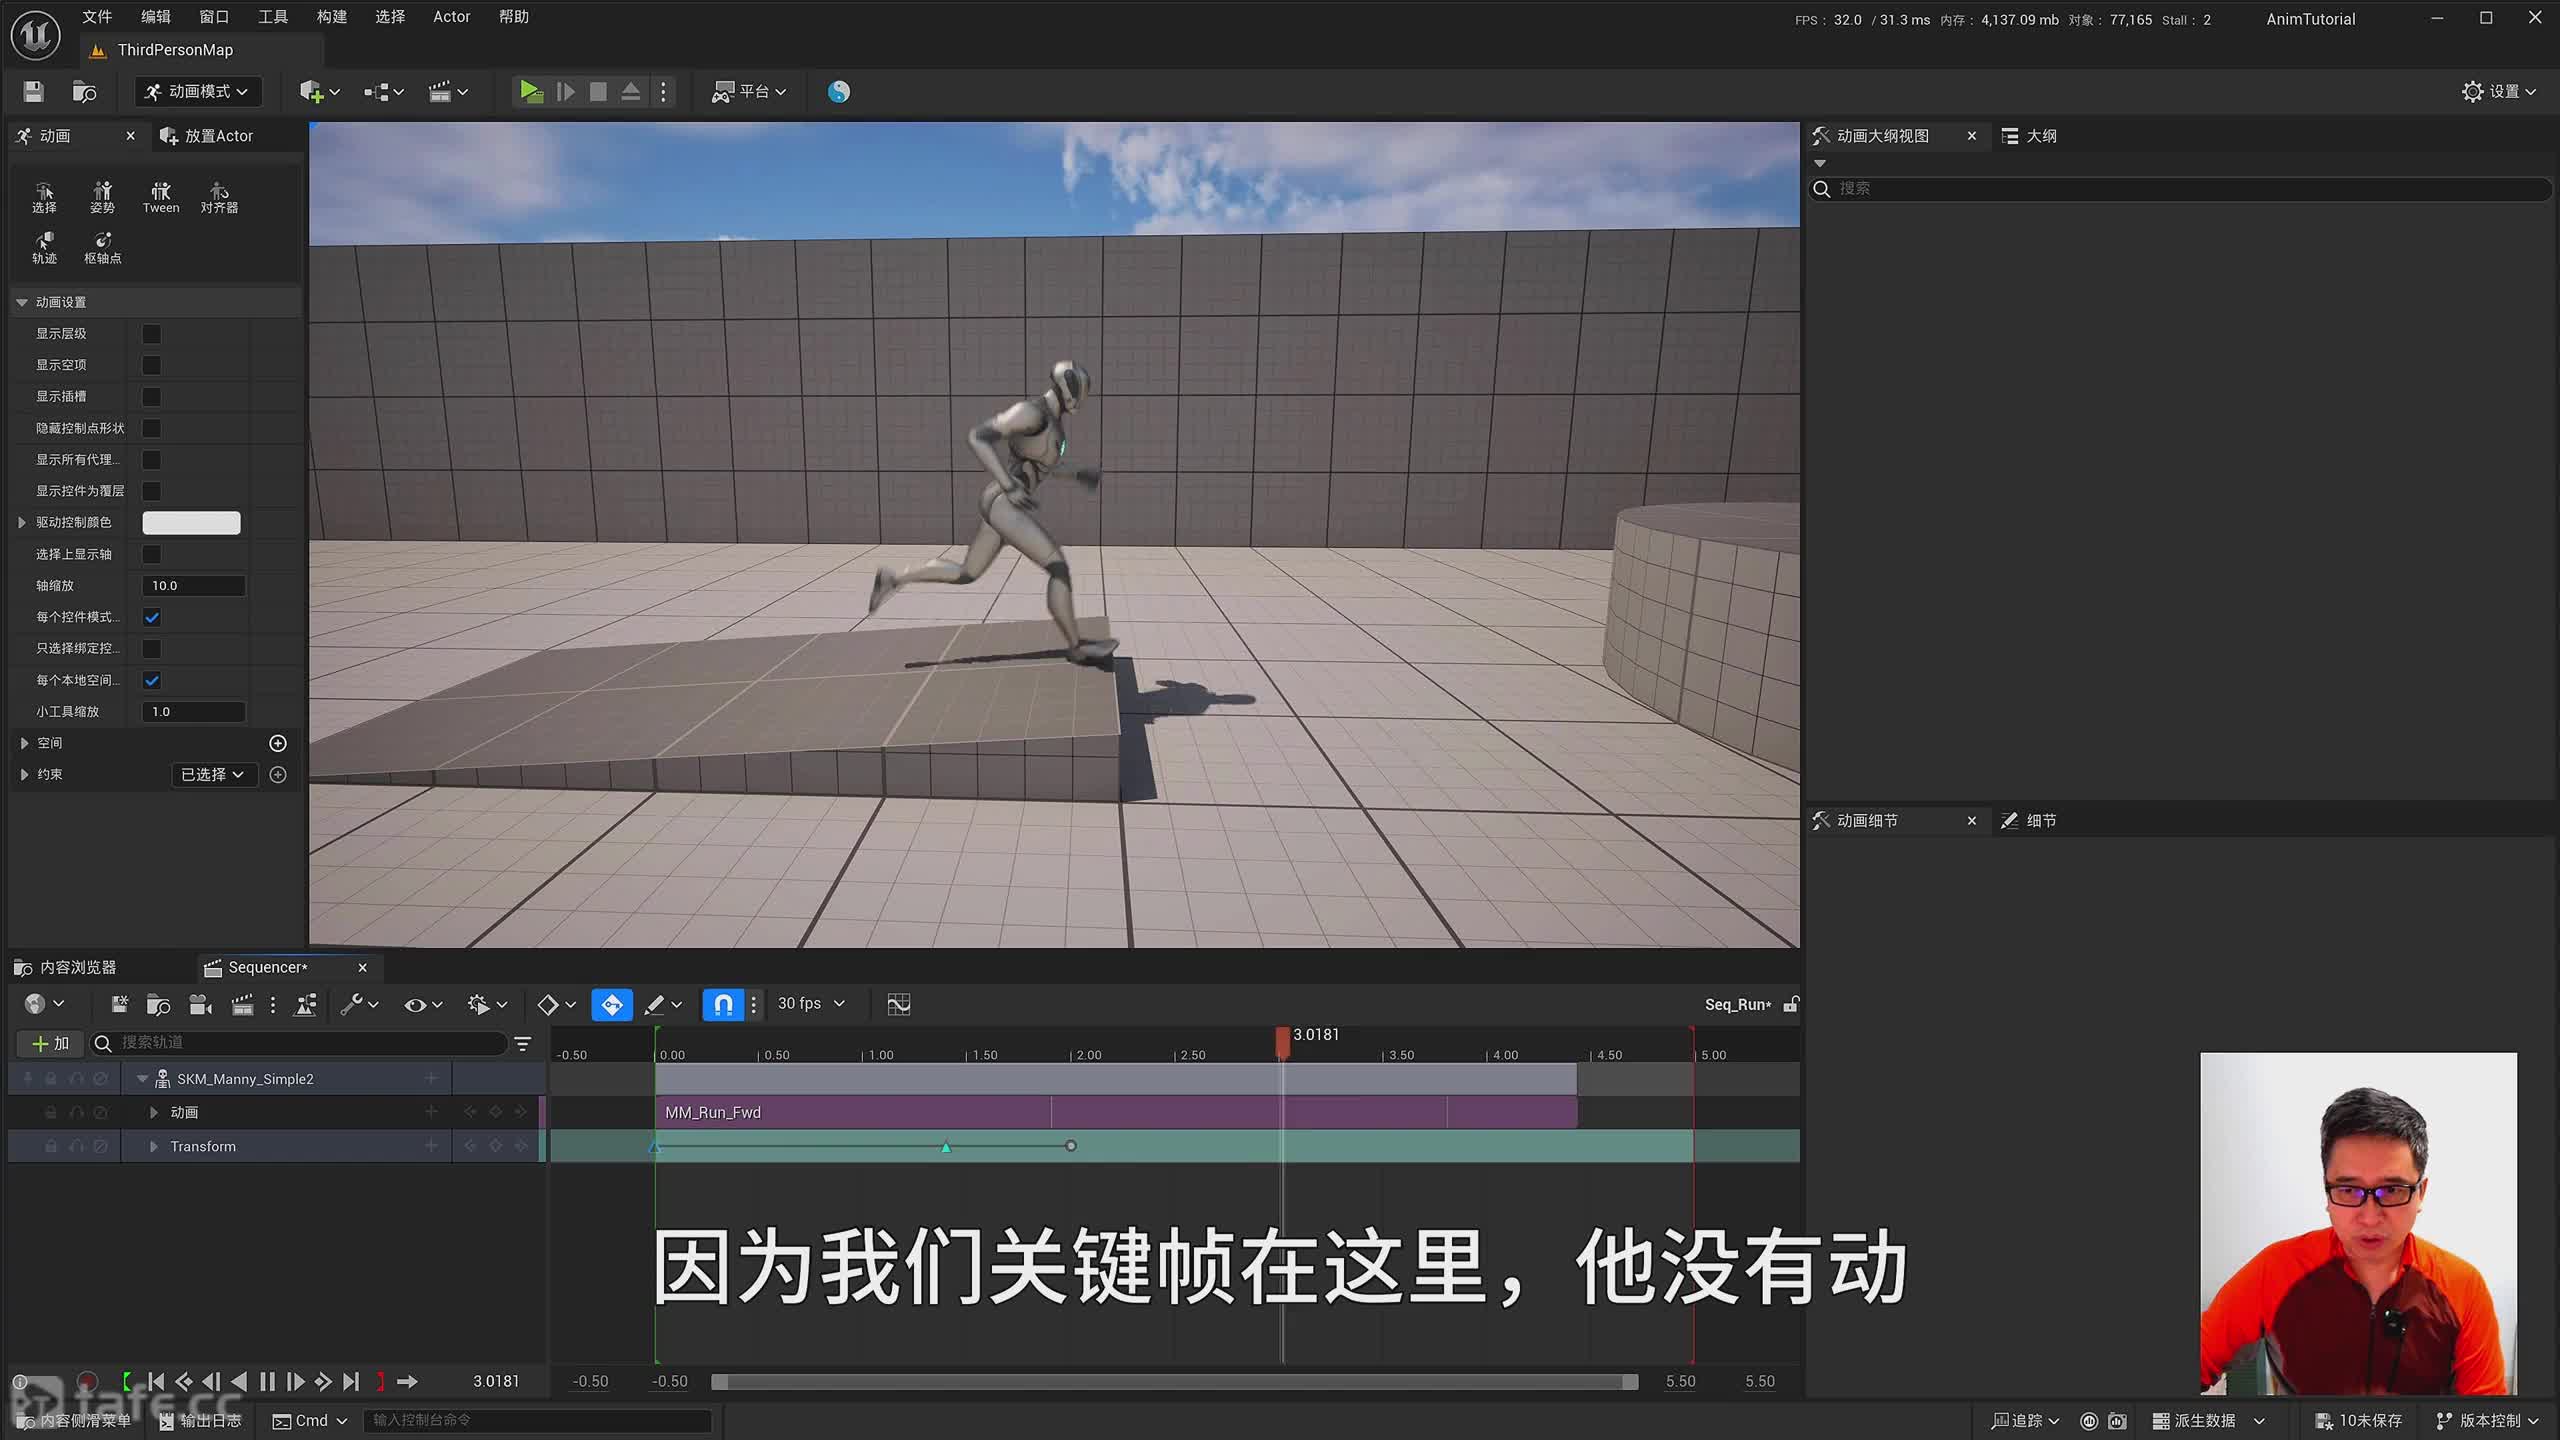
Task: Enable the 显示层级 checkbox
Action: (151, 334)
